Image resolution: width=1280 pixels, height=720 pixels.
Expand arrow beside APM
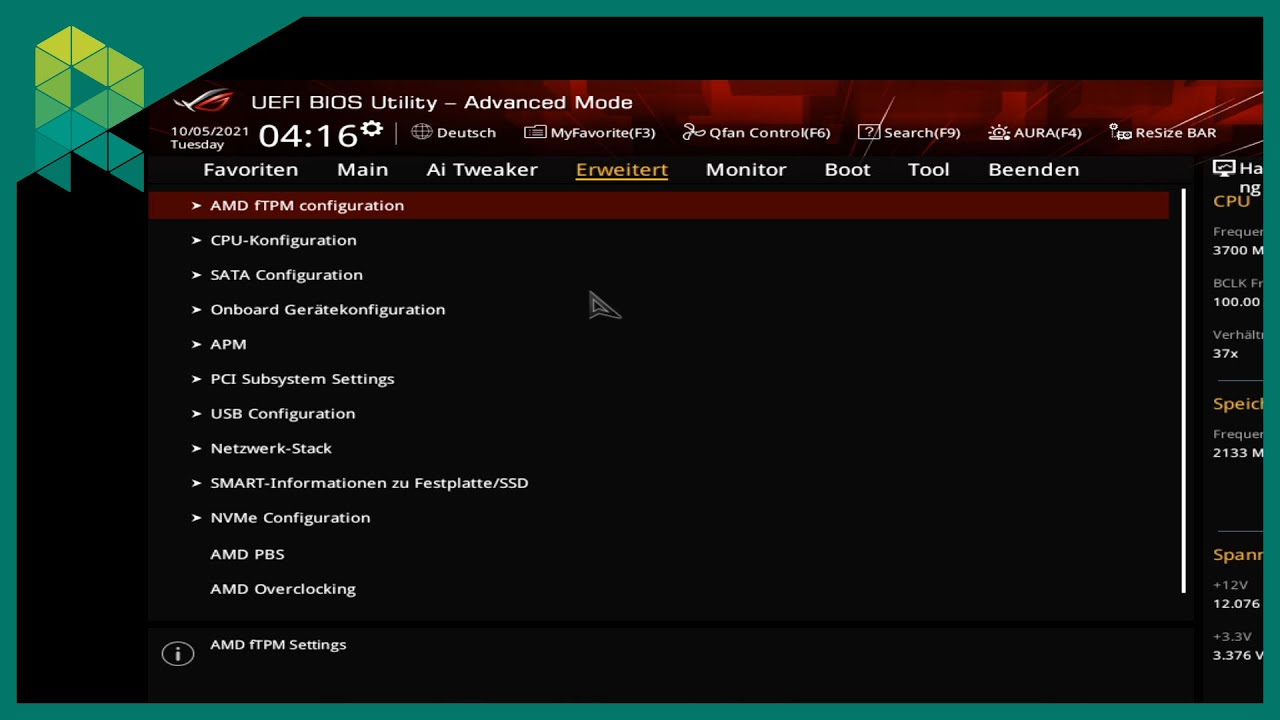pyautogui.click(x=197, y=344)
